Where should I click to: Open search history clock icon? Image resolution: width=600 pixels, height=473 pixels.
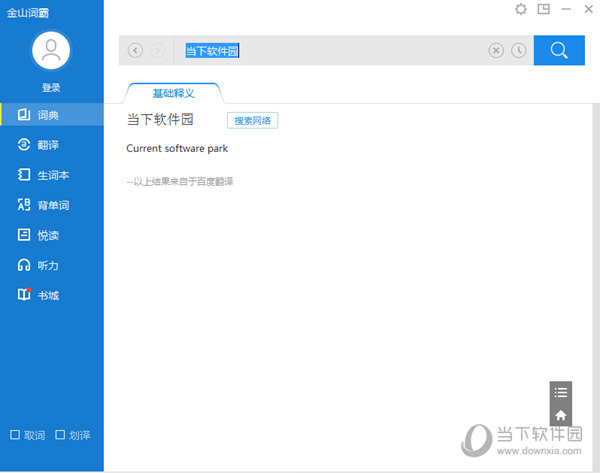coord(519,50)
